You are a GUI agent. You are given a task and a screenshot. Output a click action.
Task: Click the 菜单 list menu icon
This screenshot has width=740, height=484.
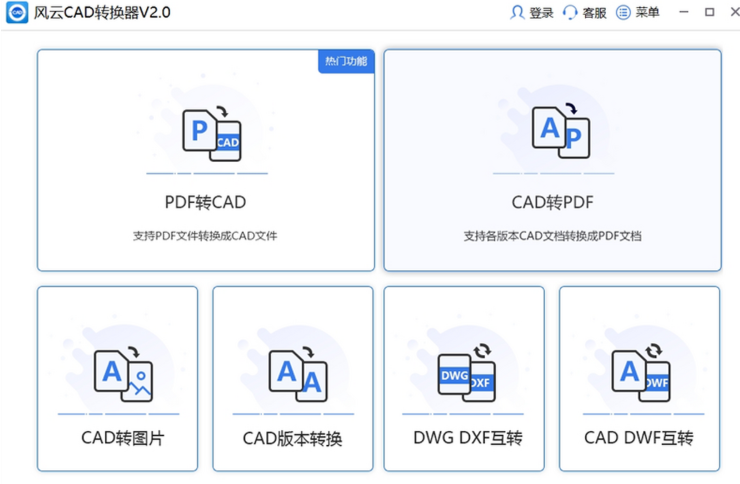(623, 12)
